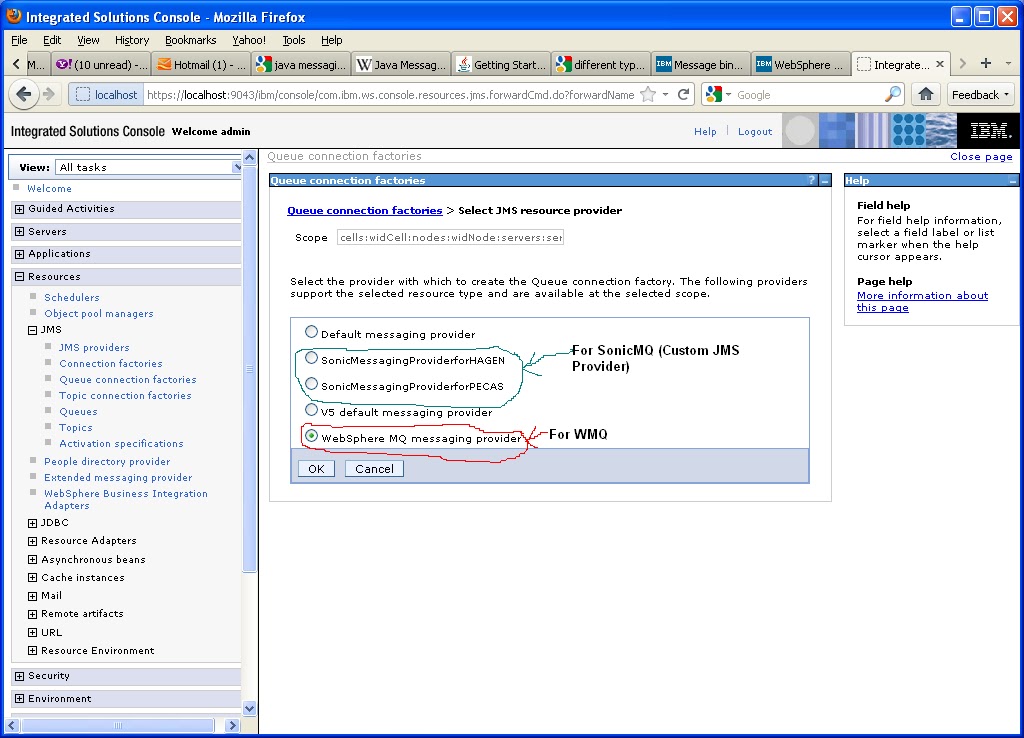The image size is (1024, 738).
Task: Select Default messaging provider radio button
Action: [x=312, y=332]
